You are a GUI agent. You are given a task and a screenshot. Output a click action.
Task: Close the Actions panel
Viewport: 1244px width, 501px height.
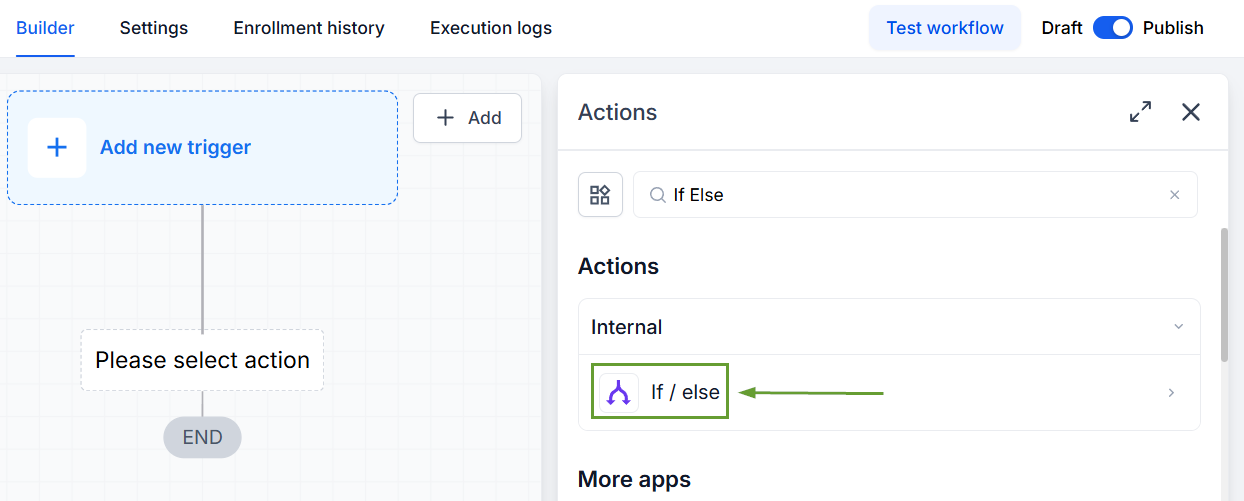pyautogui.click(x=1190, y=112)
